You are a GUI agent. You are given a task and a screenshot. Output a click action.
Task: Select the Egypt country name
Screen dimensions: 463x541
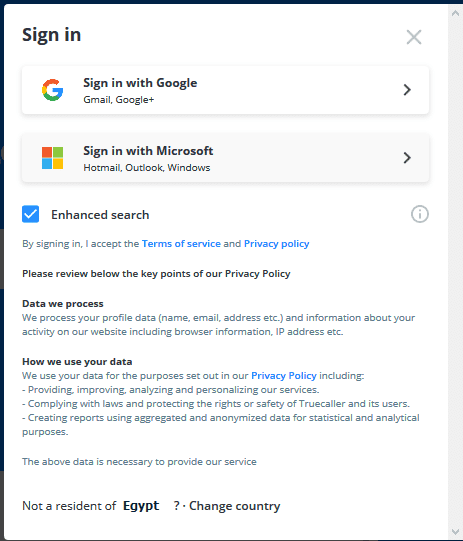pyautogui.click(x=141, y=506)
